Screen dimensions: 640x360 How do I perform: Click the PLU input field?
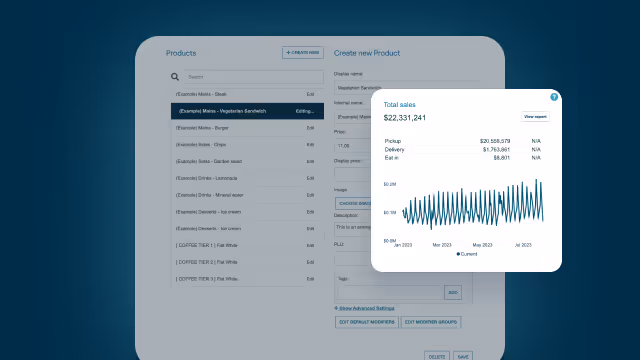(352, 259)
